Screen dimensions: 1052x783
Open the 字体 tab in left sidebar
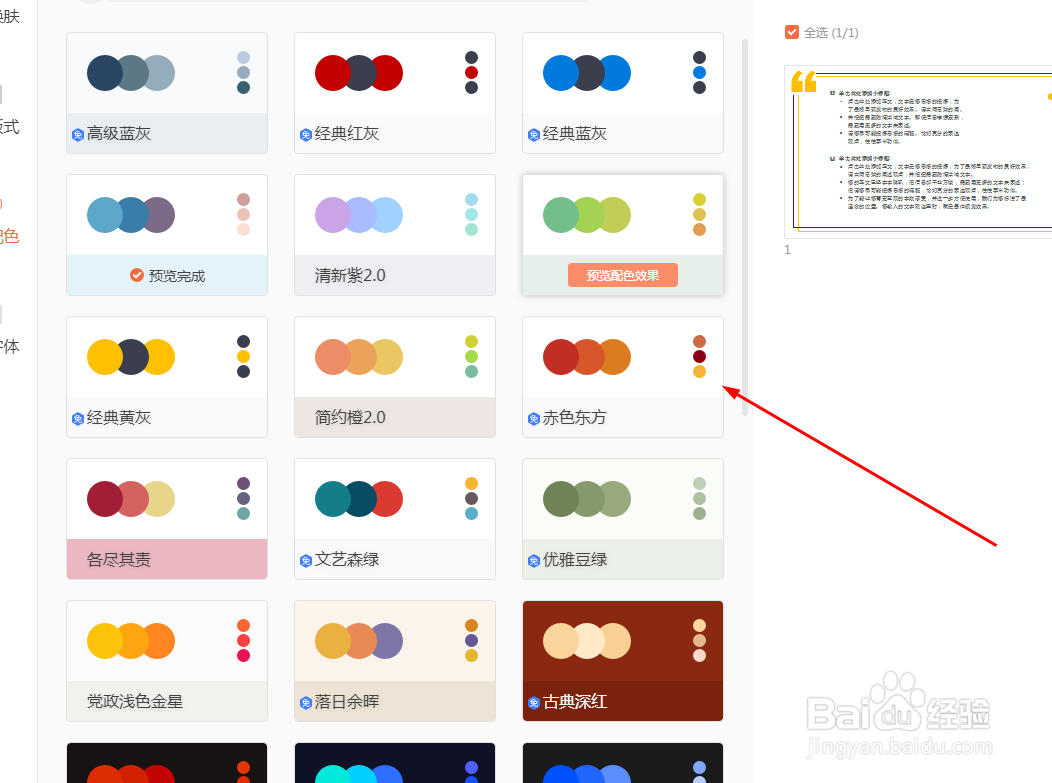coord(9,346)
